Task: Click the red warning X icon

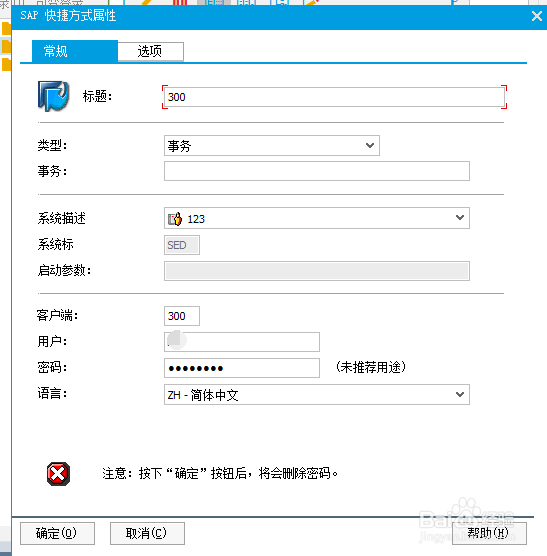Action: coord(58,474)
